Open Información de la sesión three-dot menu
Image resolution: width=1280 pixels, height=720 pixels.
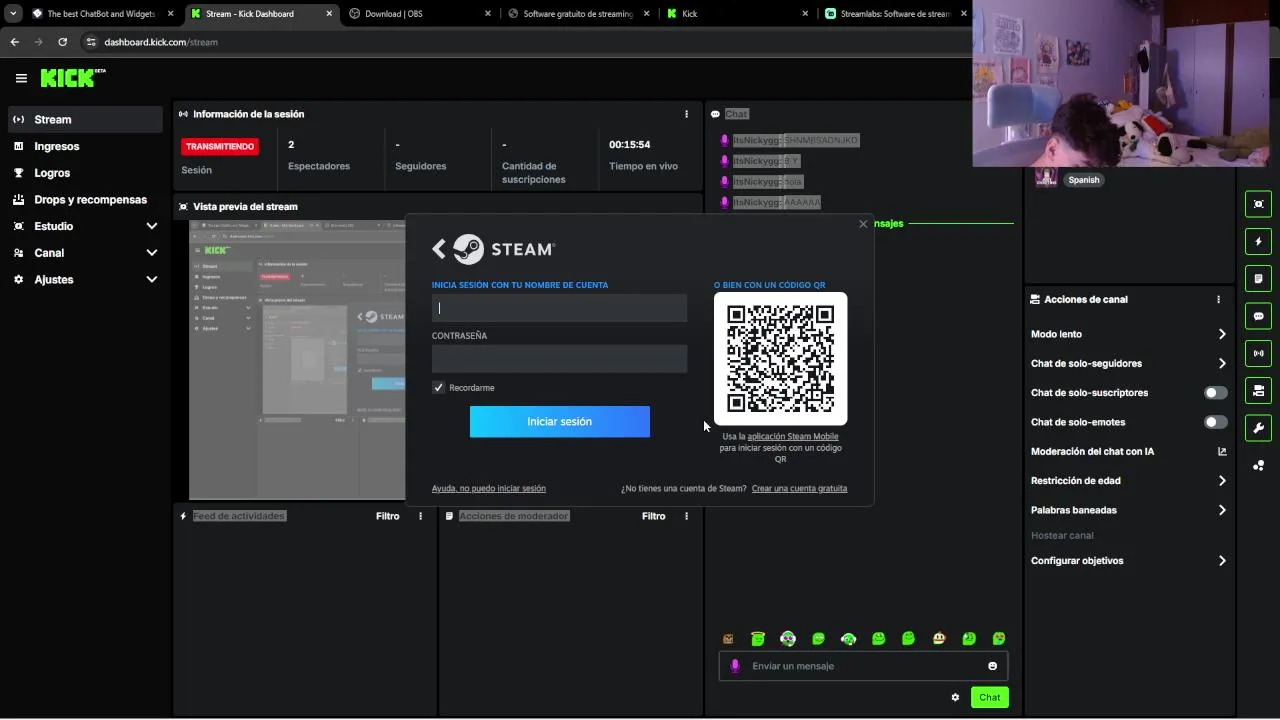[686, 114]
